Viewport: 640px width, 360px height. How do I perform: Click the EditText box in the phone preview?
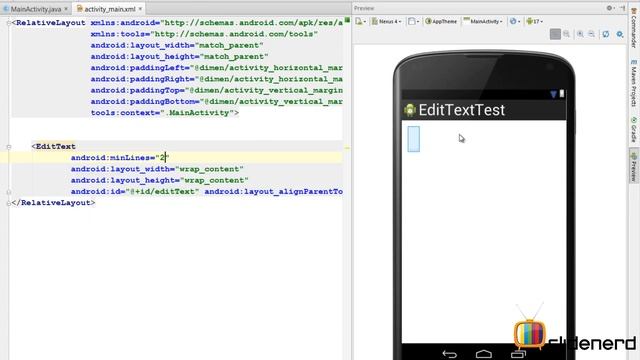(413, 139)
